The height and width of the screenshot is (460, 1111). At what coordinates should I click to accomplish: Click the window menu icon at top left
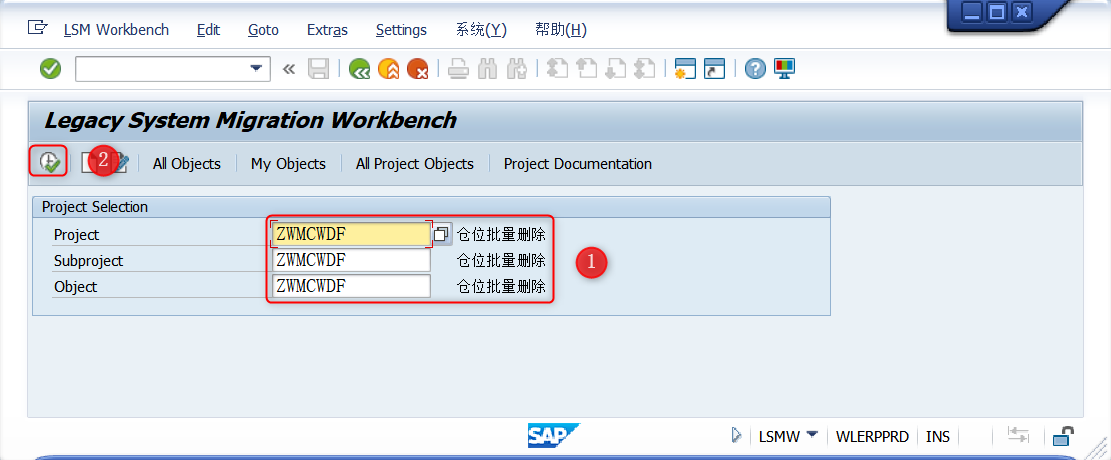coord(37,28)
